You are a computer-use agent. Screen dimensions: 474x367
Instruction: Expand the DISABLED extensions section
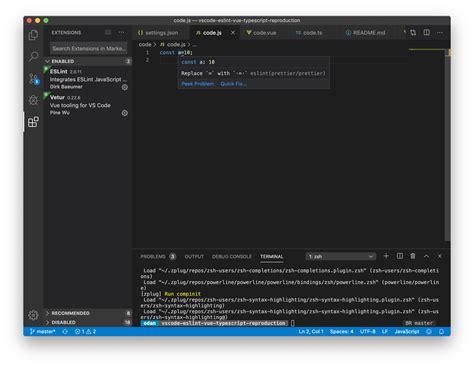[88, 322]
